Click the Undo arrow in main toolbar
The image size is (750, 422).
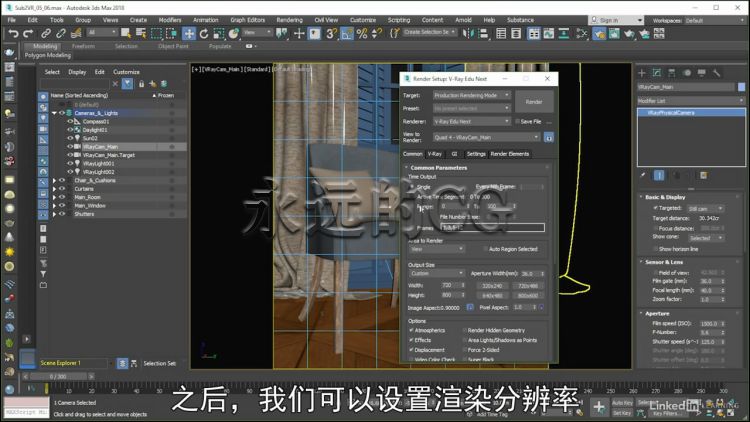(x=13, y=33)
